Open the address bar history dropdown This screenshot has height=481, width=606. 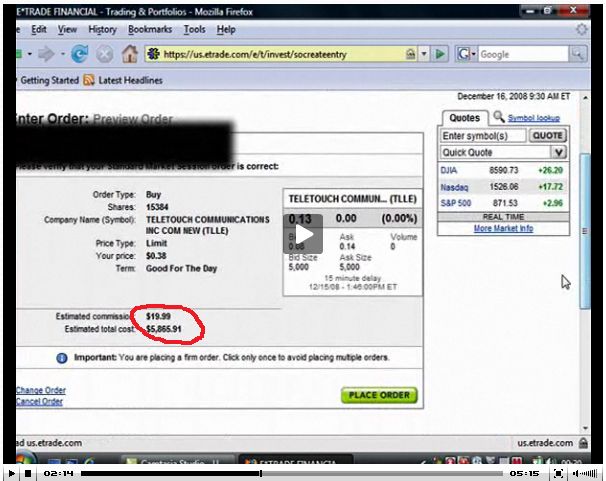(424, 54)
